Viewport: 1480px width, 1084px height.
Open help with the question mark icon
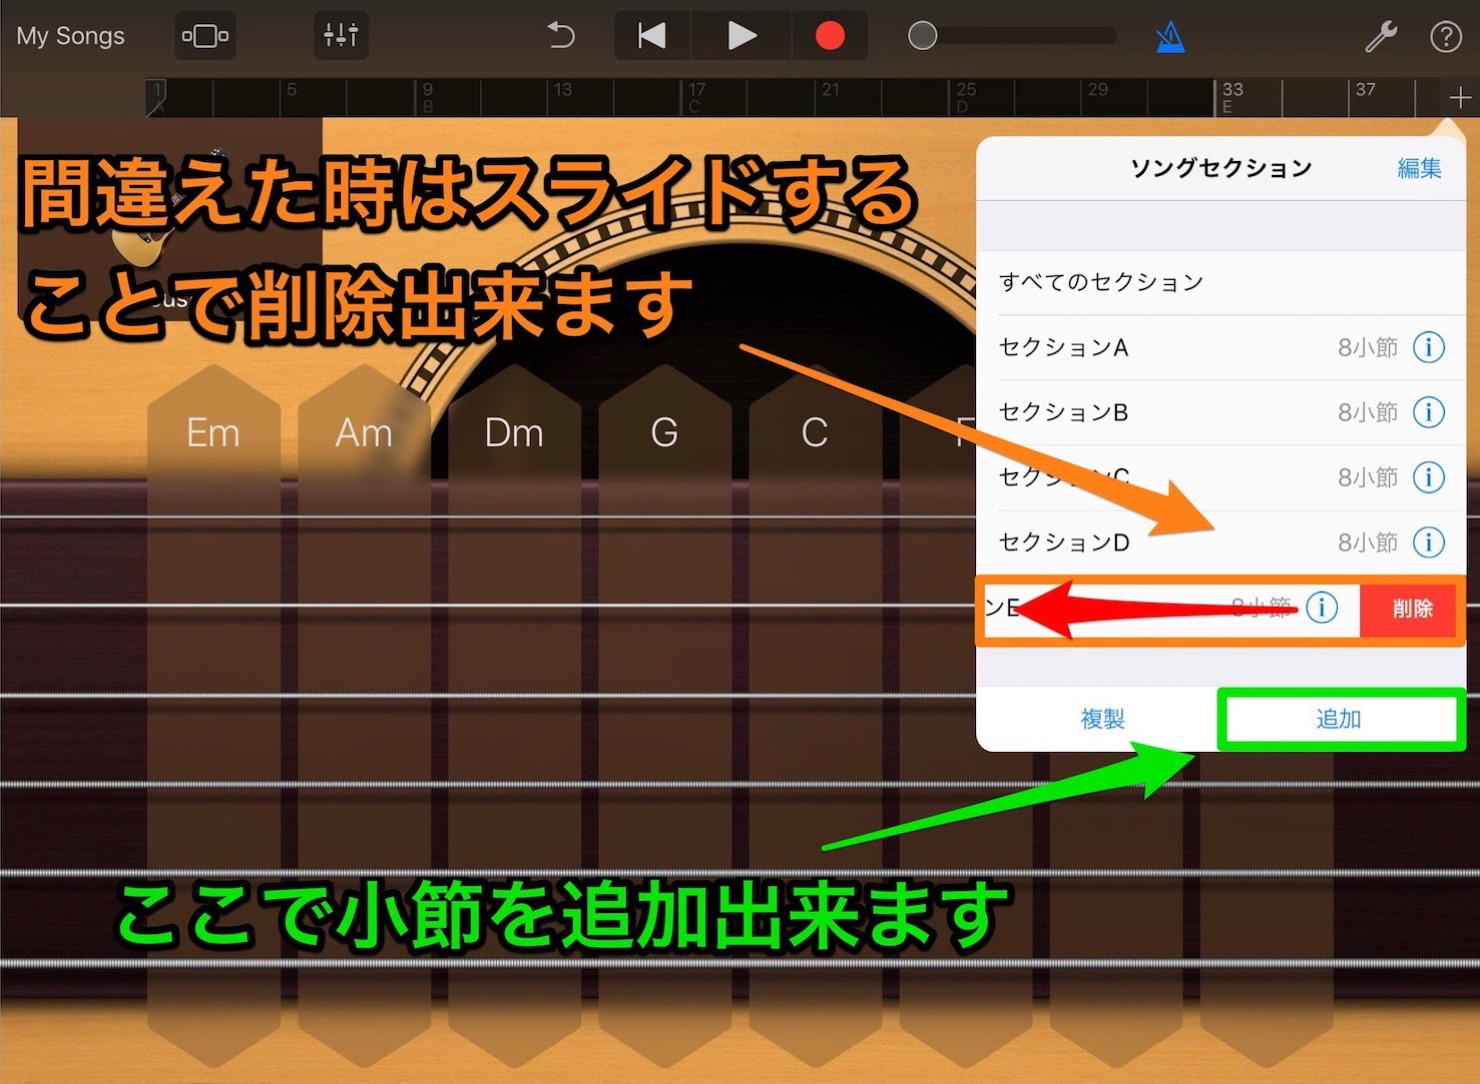[x=1446, y=37]
